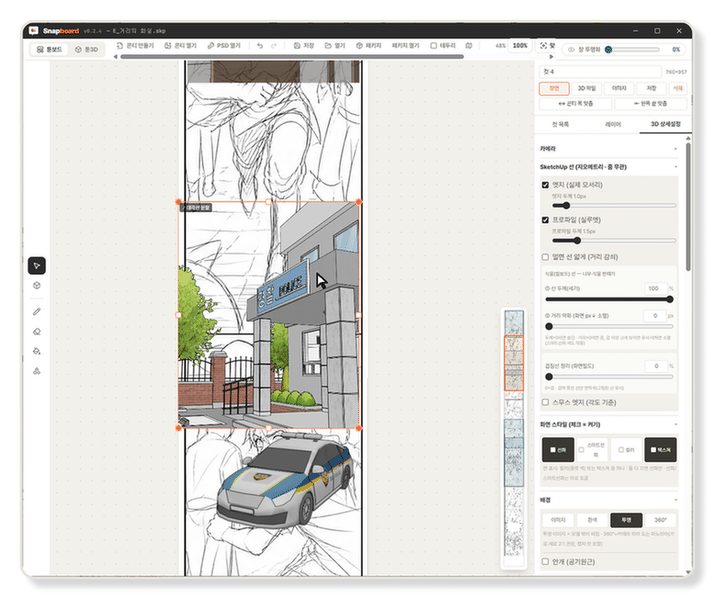Enable the 안개 (공기원근) checkbox

coord(545,562)
